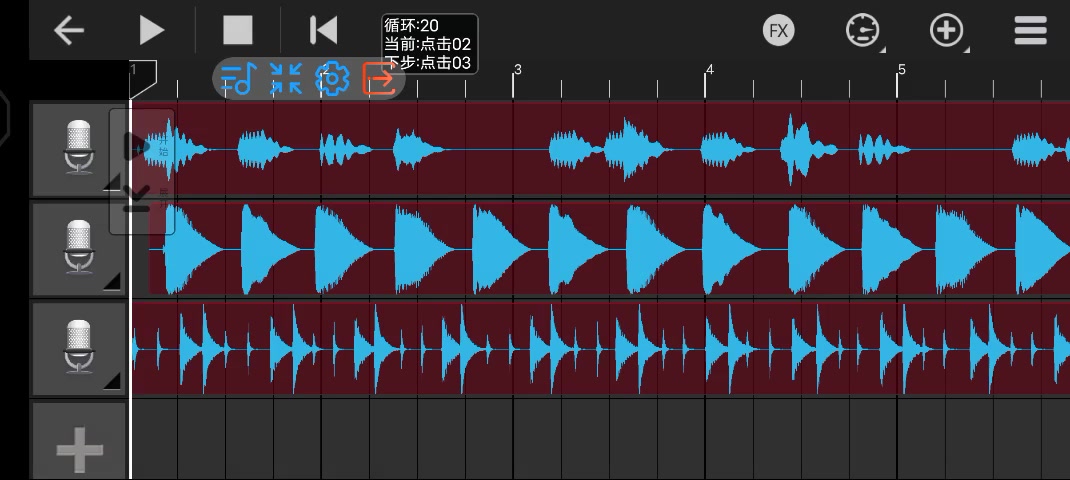Image resolution: width=1070 pixels, height=480 pixels.
Task: Stop playback with the square stop button
Action: [x=238, y=30]
